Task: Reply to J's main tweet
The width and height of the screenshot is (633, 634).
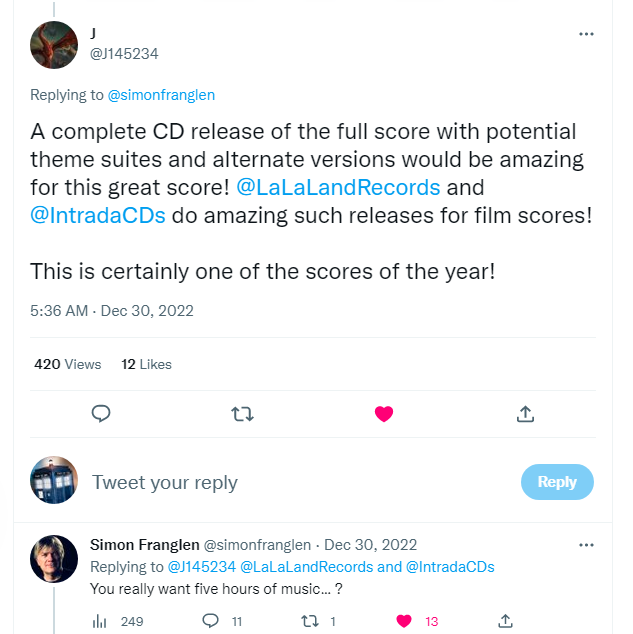Action: pos(100,413)
